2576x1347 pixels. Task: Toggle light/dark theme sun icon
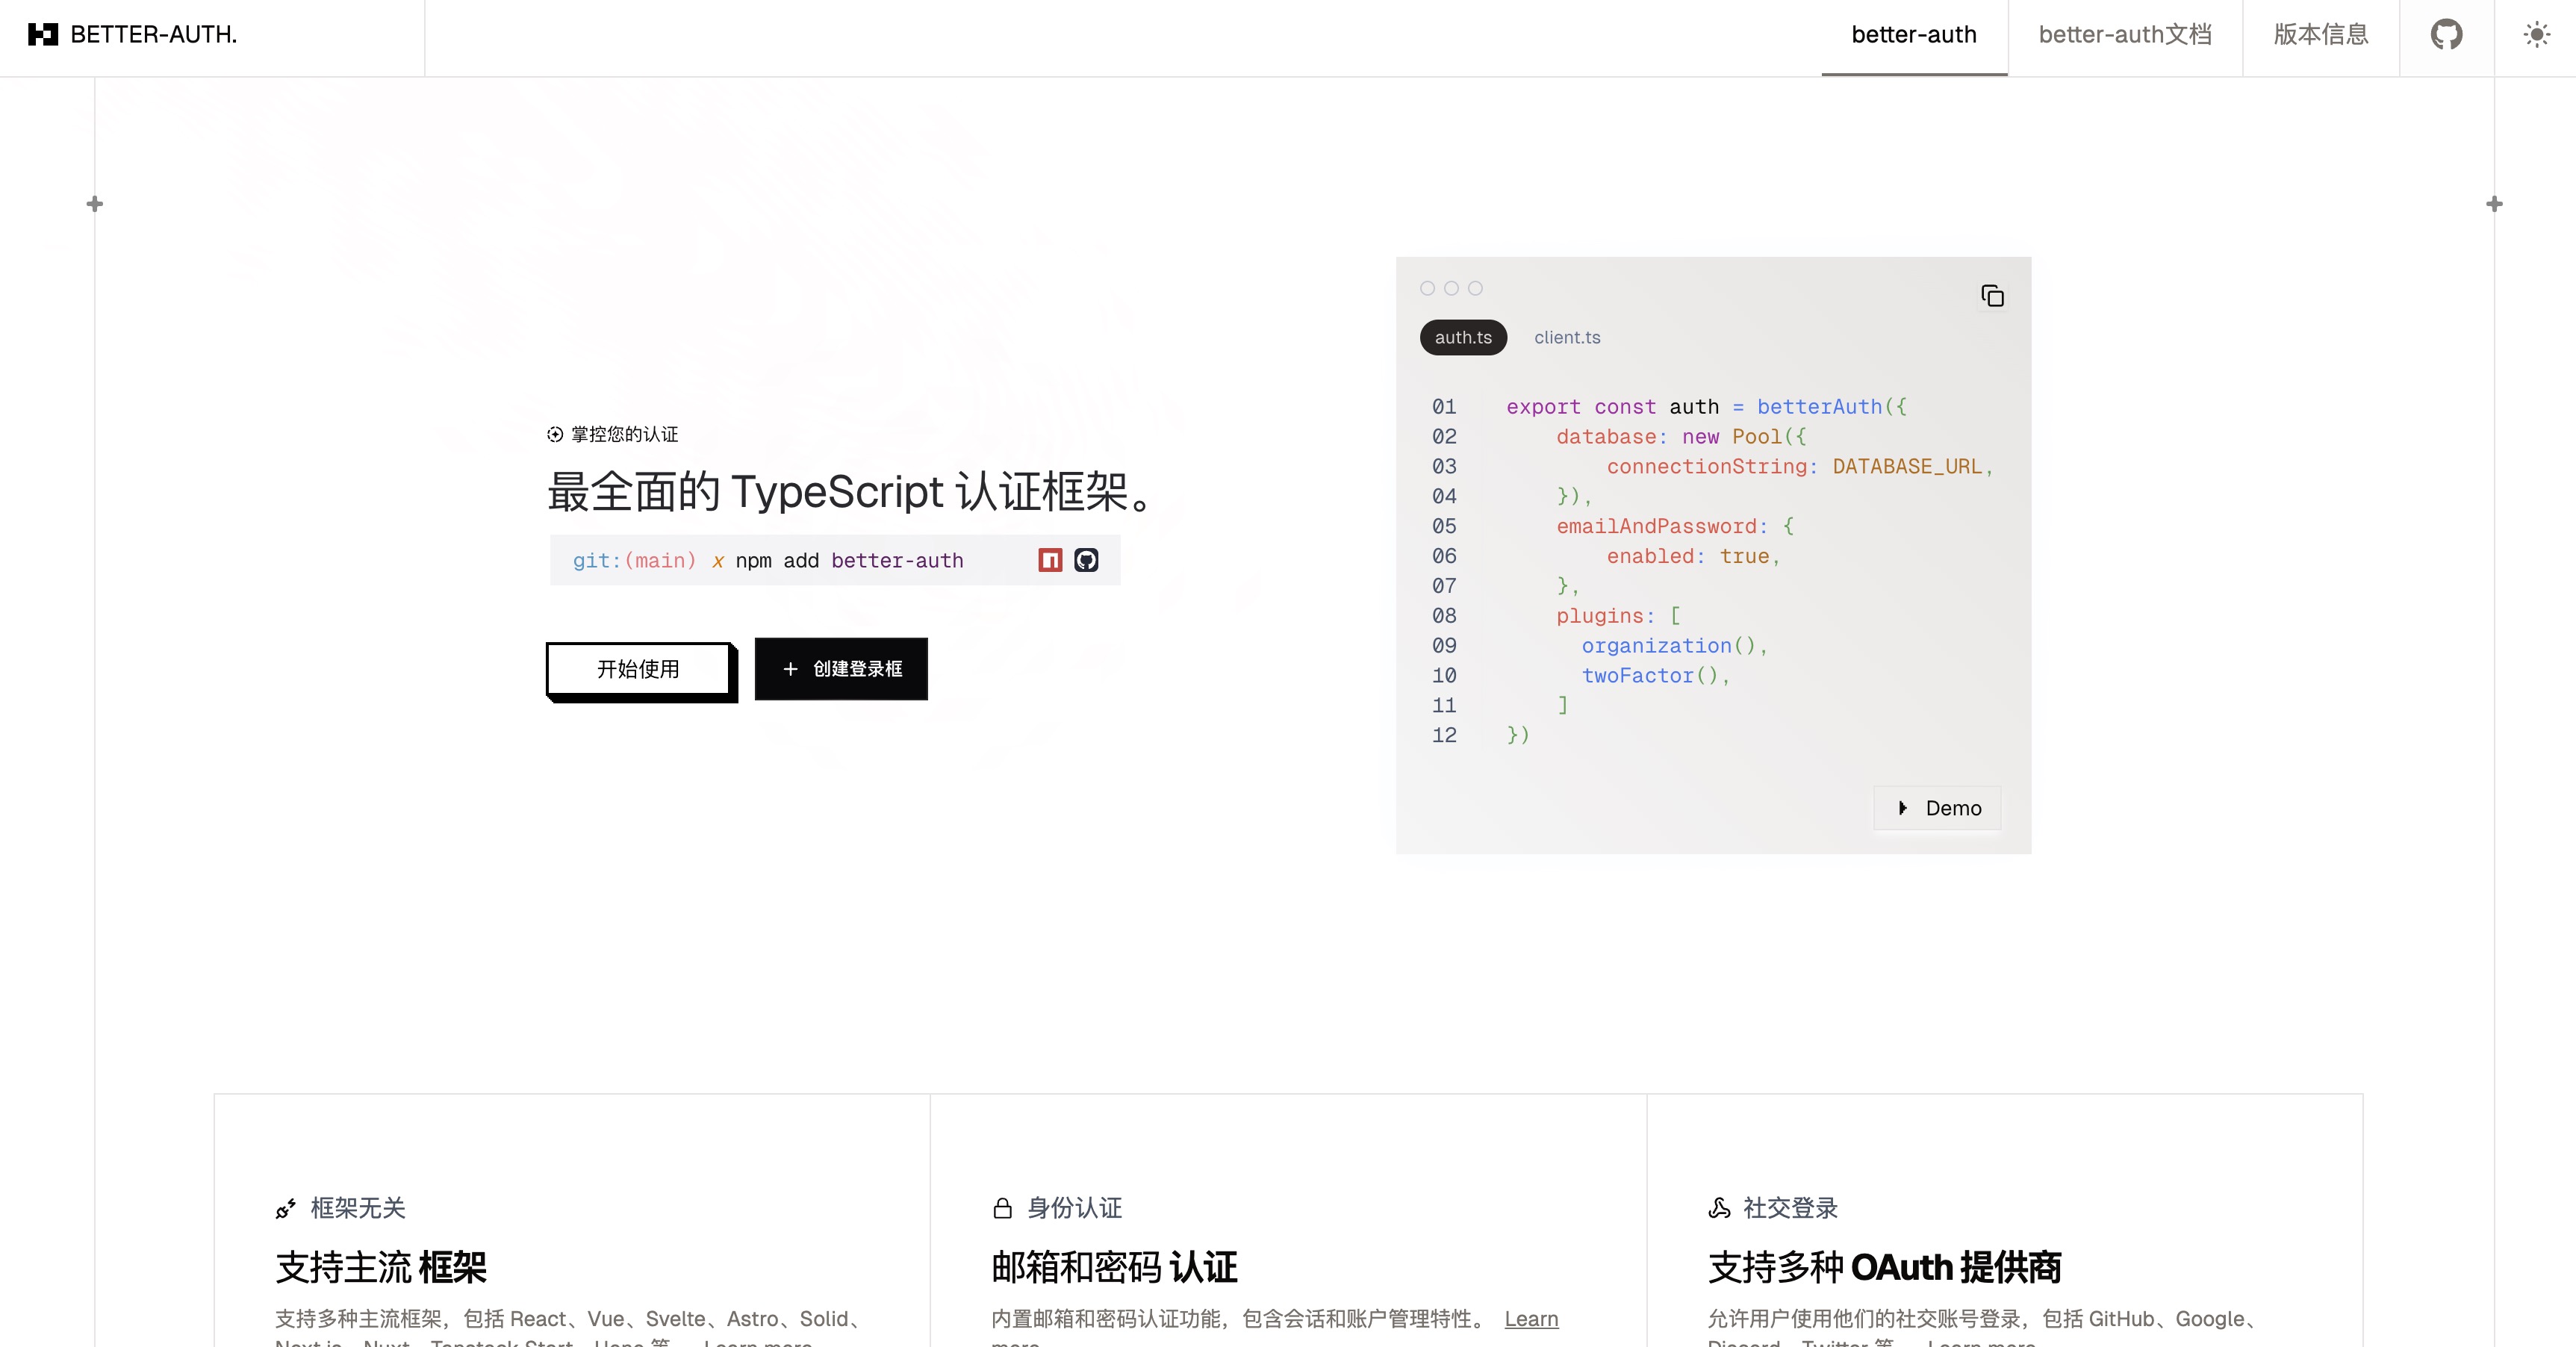pyautogui.click(x=2536, y=35)
